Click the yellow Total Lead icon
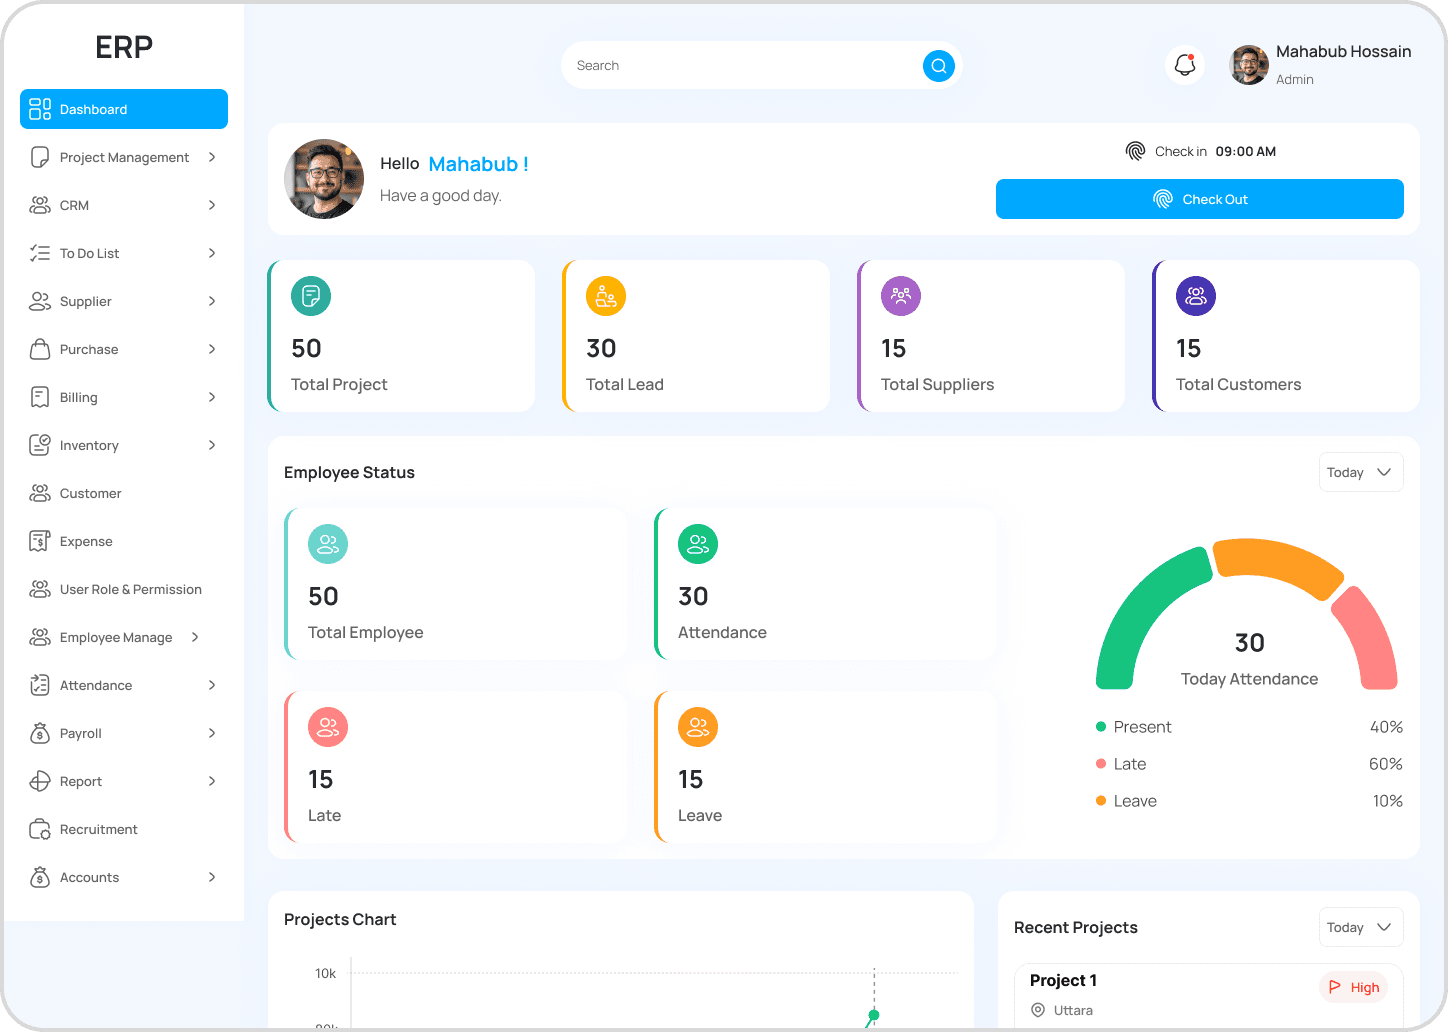The height and width of the screenshot is (1032, 1448). [x=606, y=296]
